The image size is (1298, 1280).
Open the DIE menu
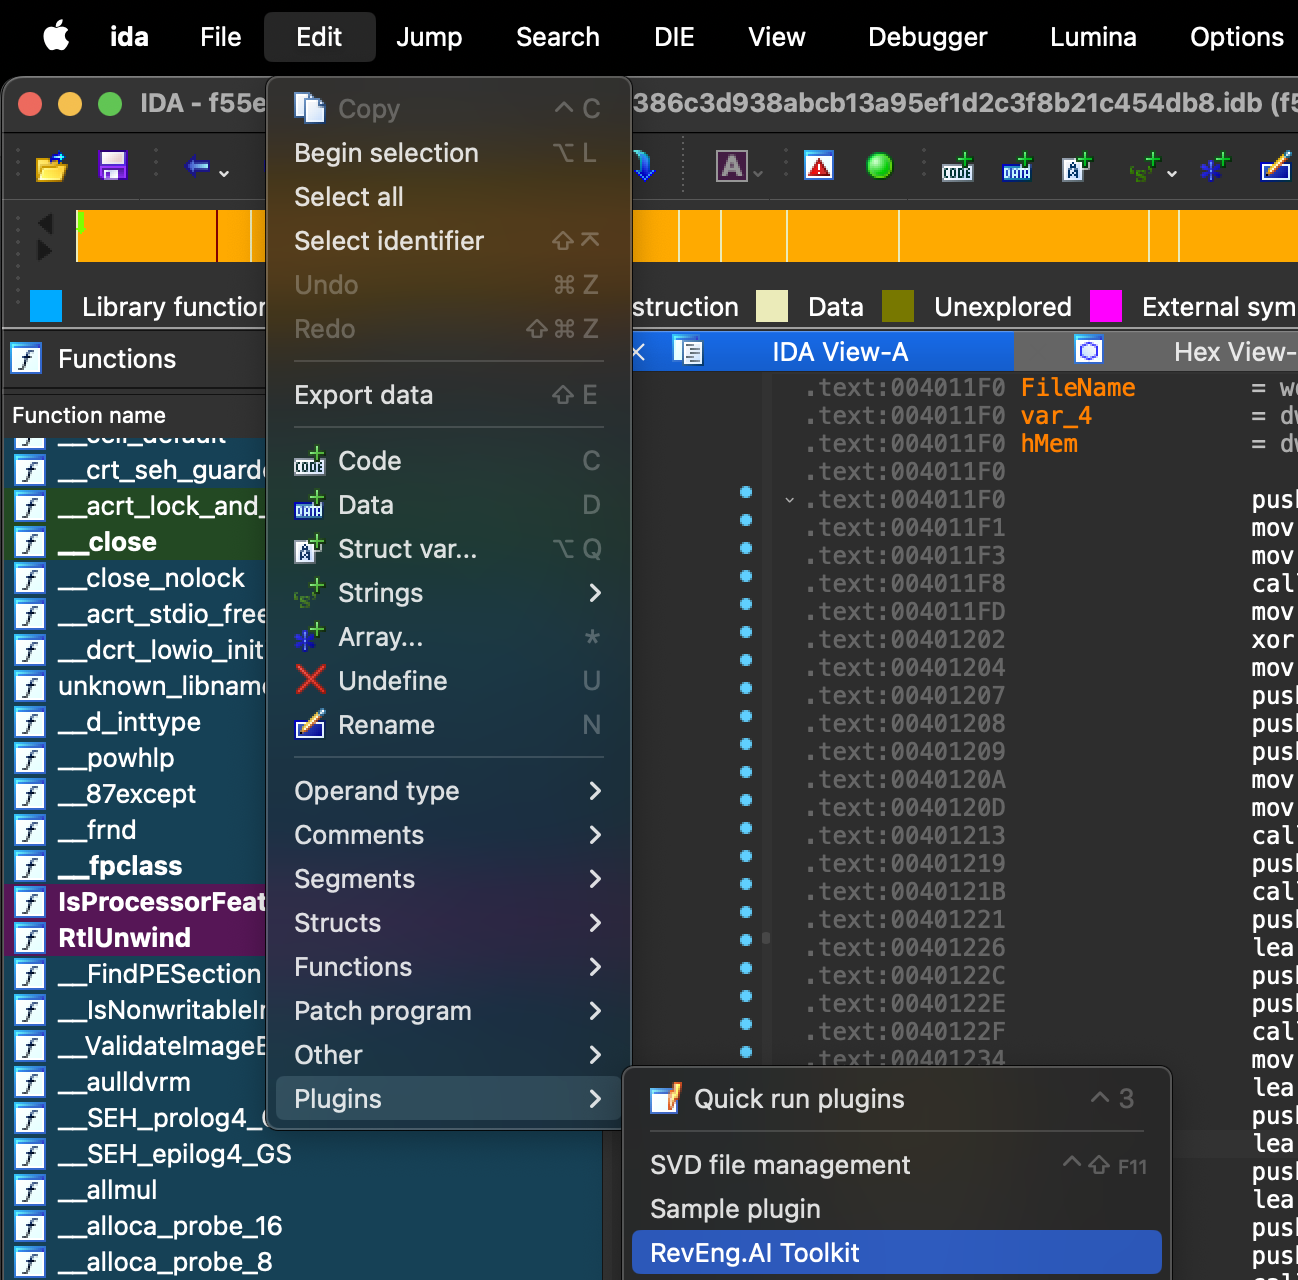[674, 37]
